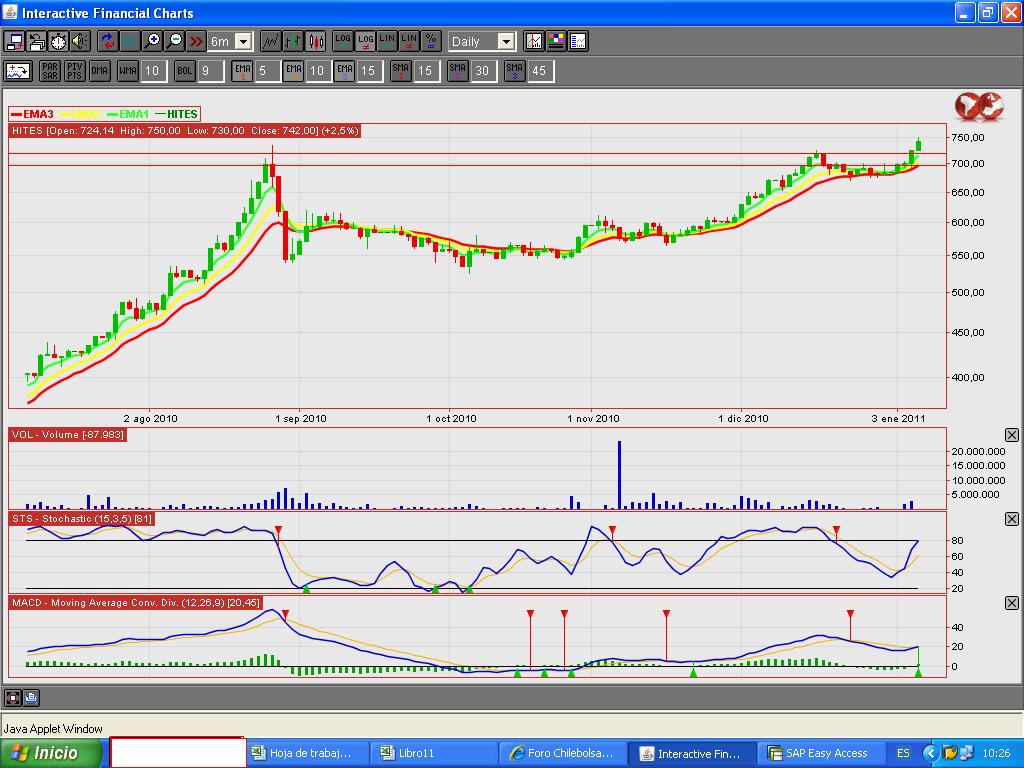Image resolution: width=1024 pixels, height=768 pixels.
Task: Toggle the WMA moving average indicator
Action: click(127, 71)
